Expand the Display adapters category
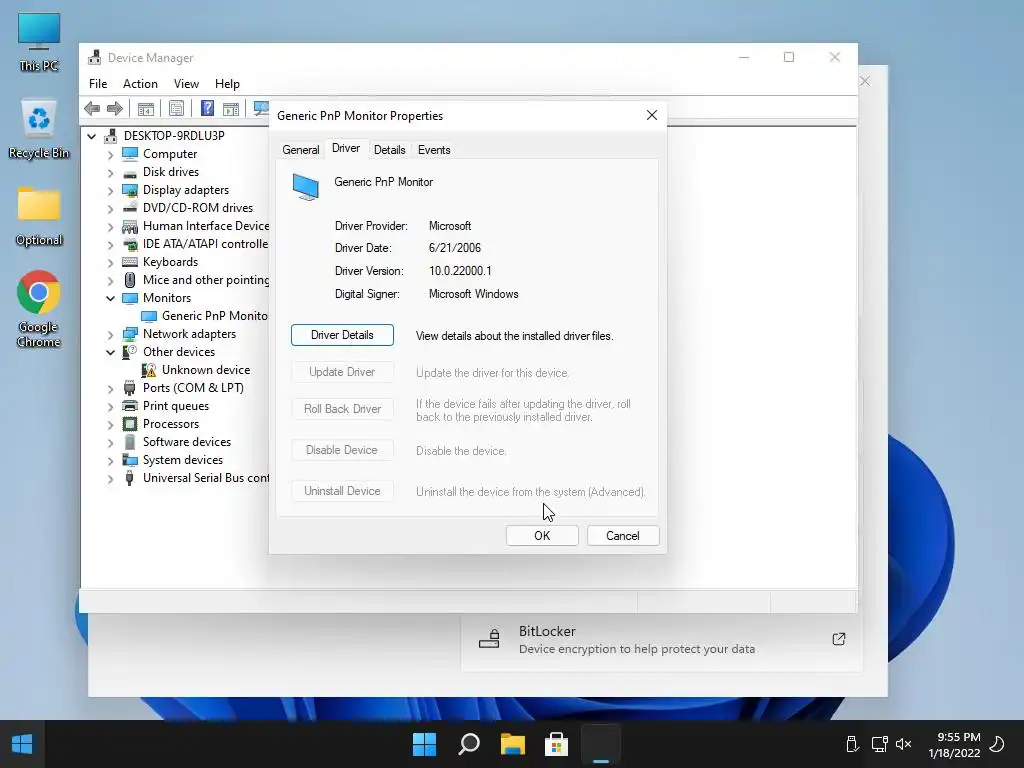 (110, 191)
